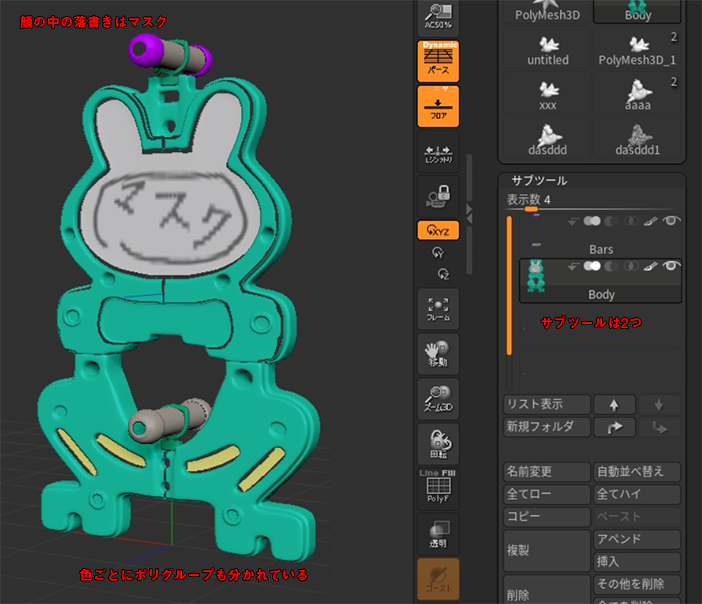
Task: Toggle visibility eye of Body subtool
Action: [x=671, y=266]
